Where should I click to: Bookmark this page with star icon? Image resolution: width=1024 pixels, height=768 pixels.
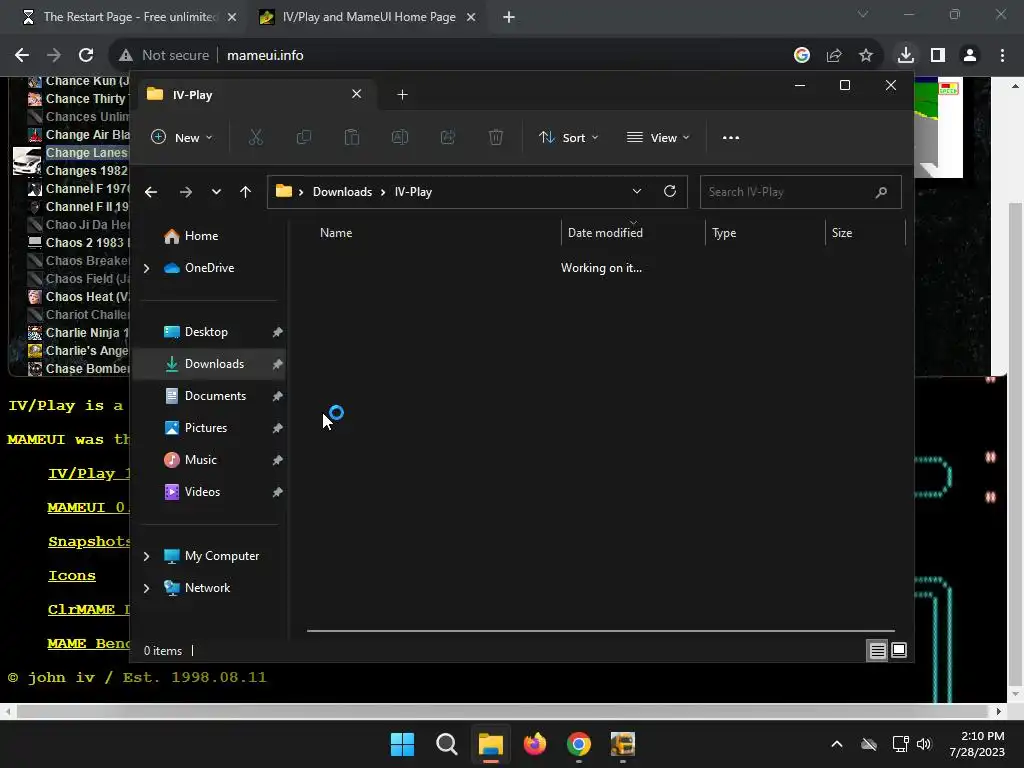pos(866,56)
